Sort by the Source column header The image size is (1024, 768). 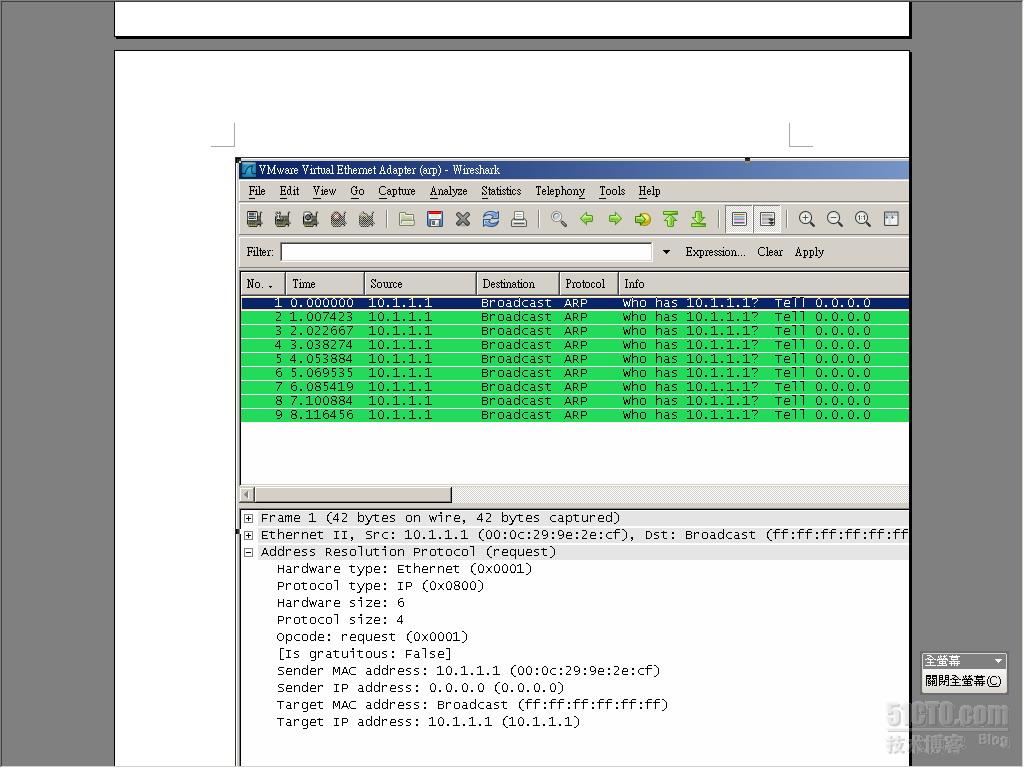tap(420, 284)
